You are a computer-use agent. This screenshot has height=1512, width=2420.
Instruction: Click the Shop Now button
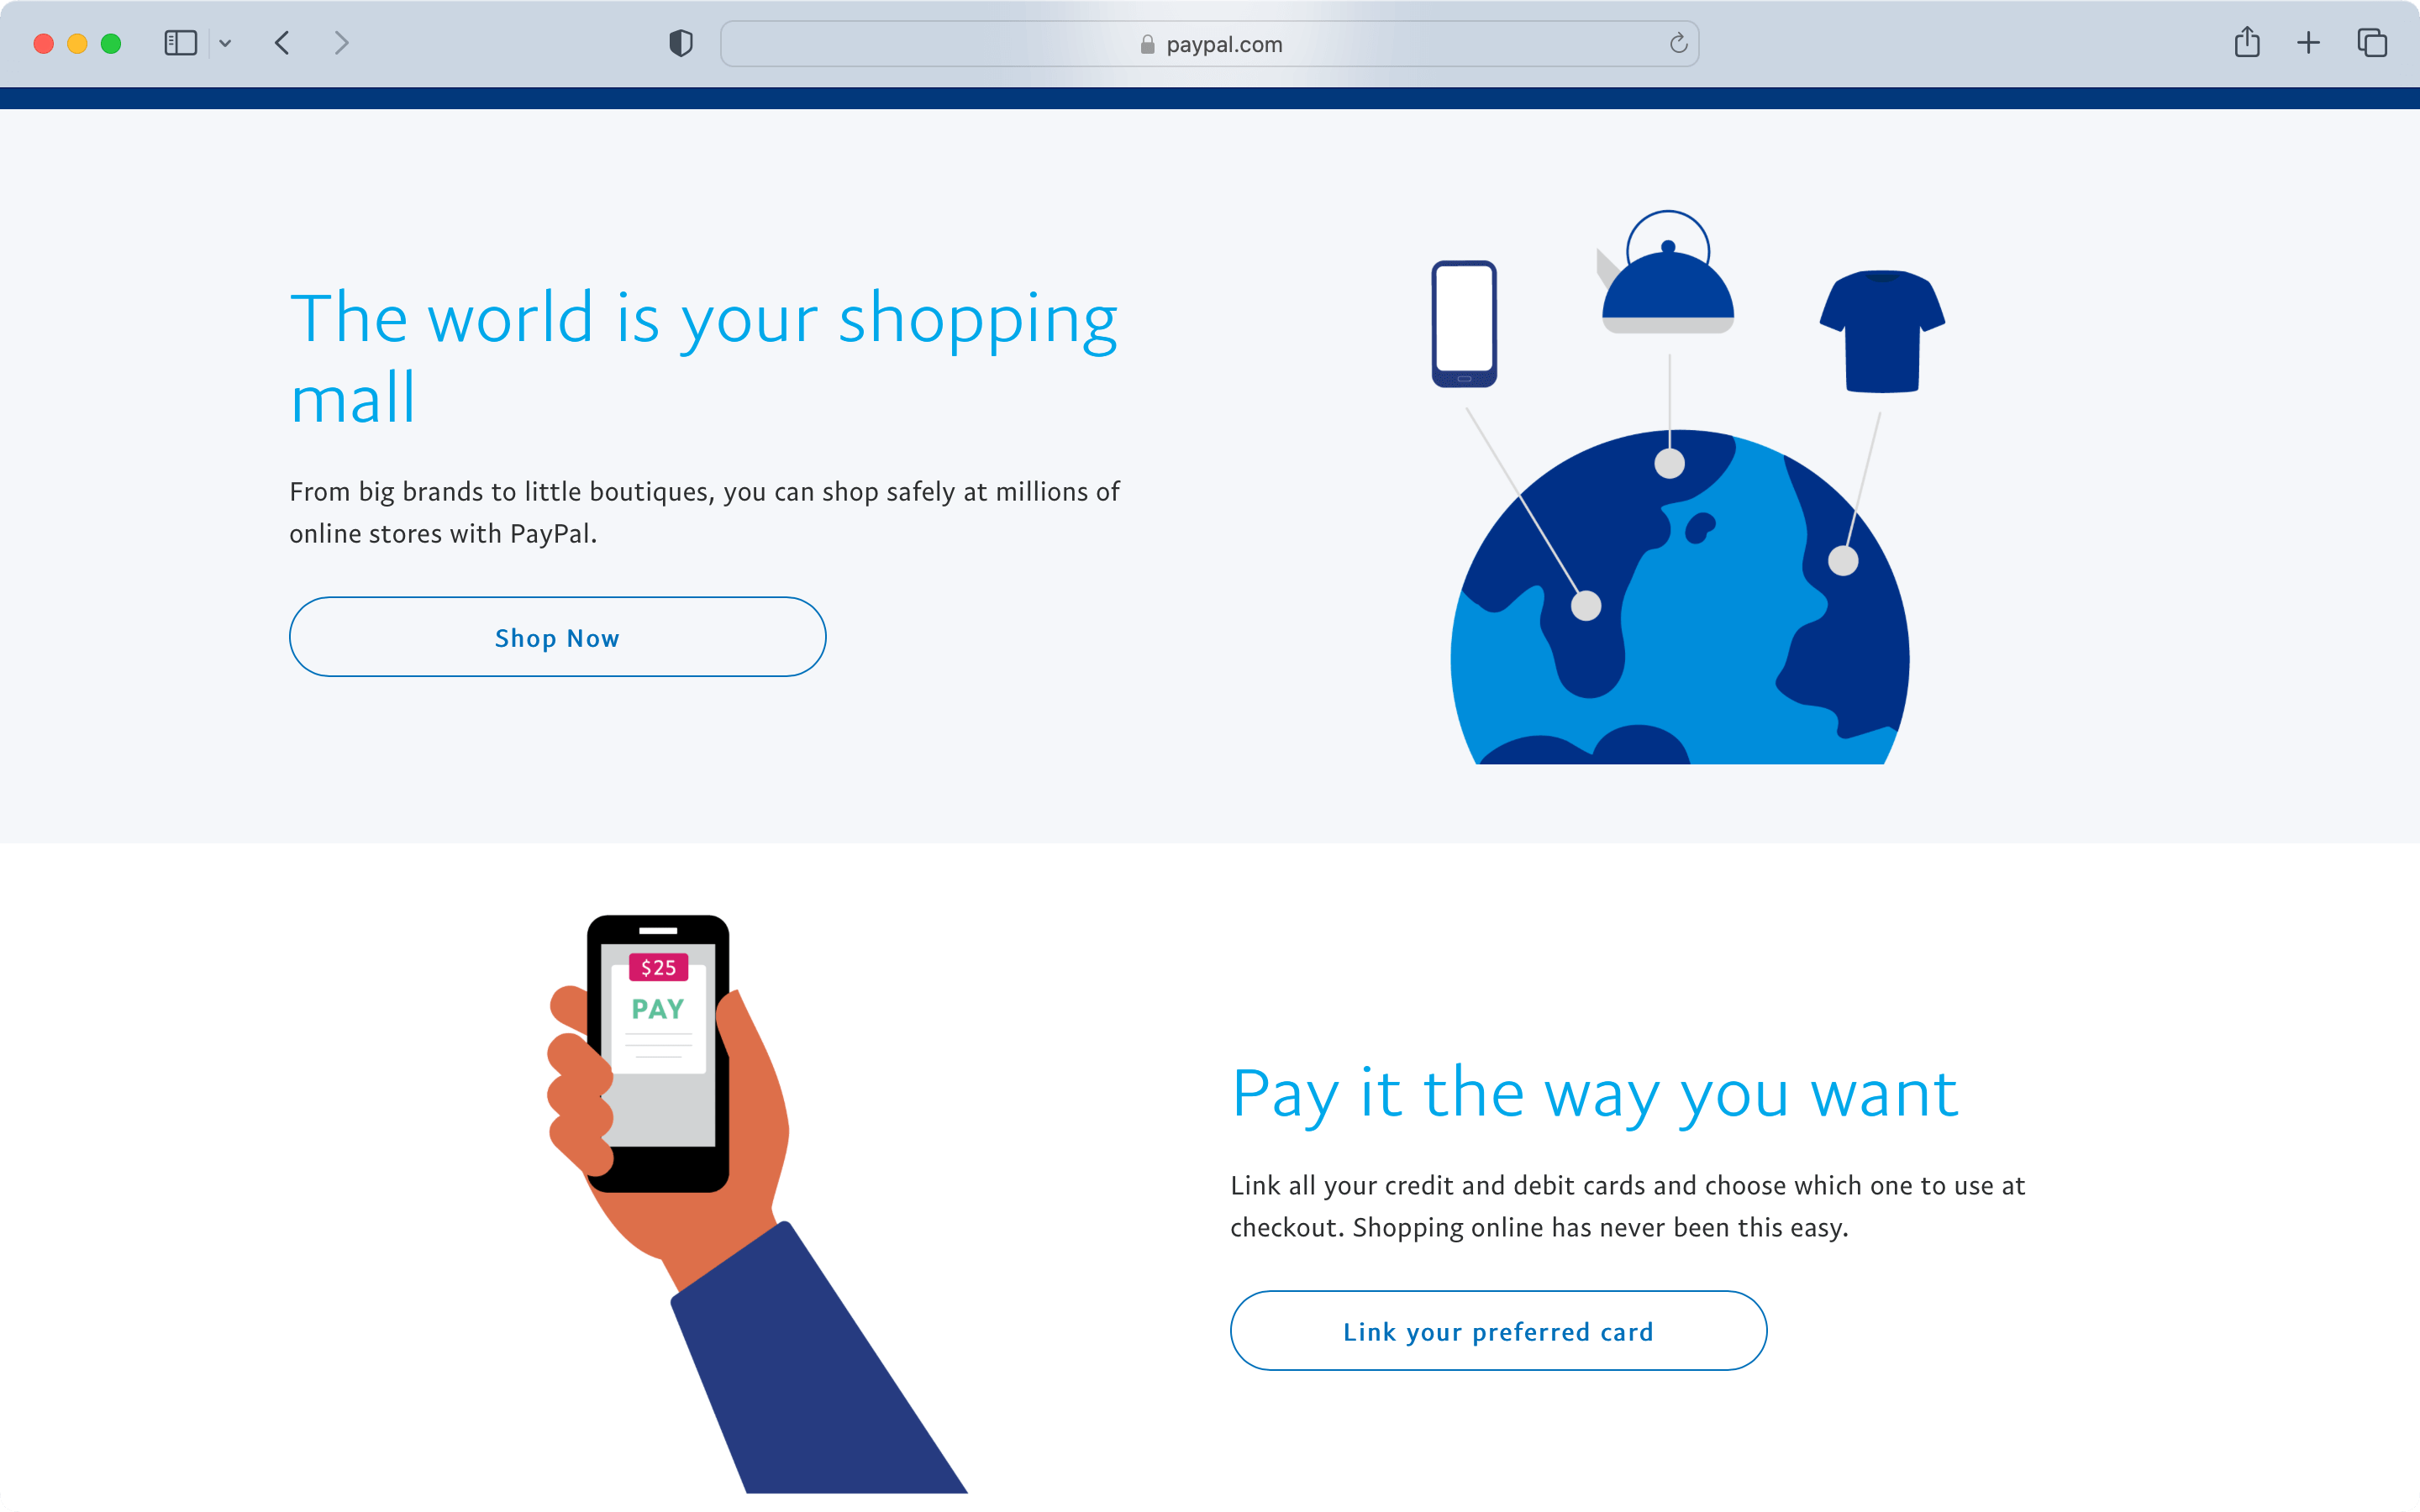pyautogui.click(x=557, y=636)
